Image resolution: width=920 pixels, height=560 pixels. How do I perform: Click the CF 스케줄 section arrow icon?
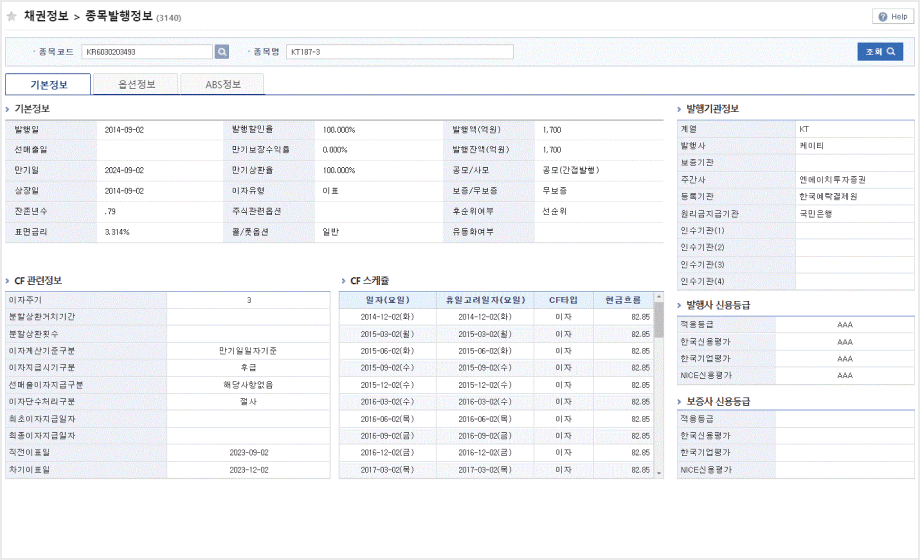point(344,281)
